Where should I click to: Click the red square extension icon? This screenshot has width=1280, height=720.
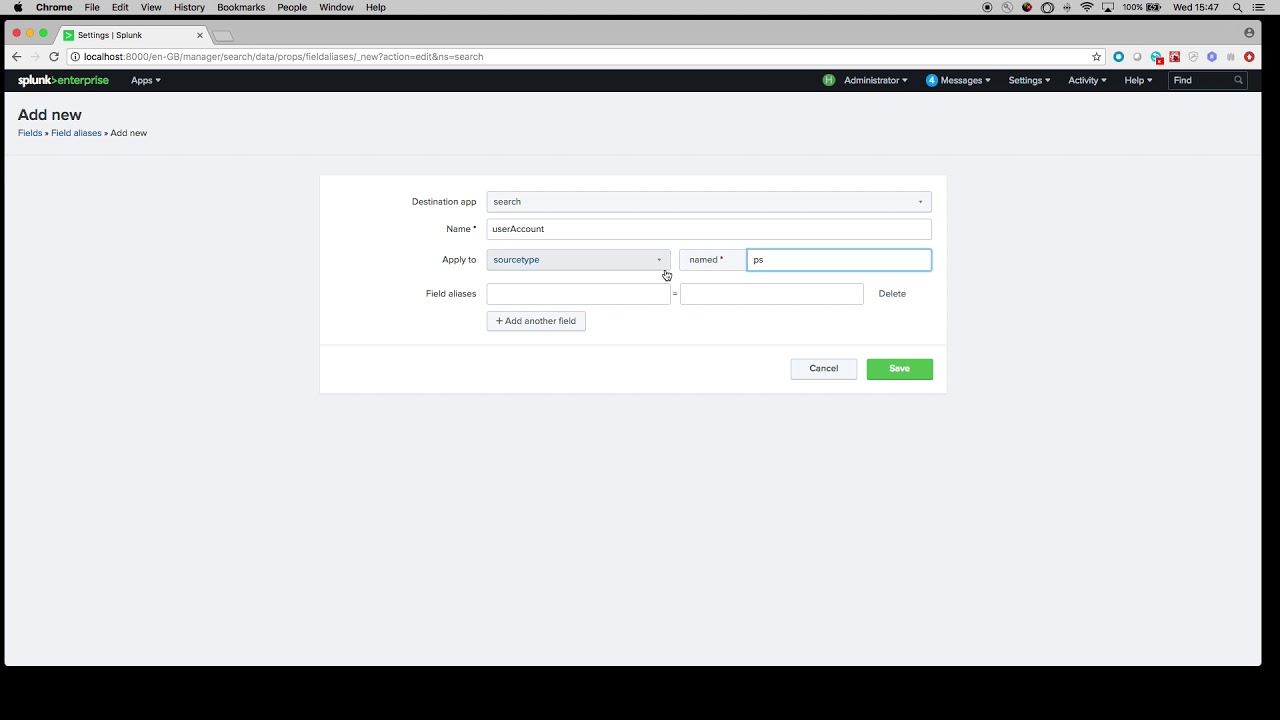point(1175,57)
